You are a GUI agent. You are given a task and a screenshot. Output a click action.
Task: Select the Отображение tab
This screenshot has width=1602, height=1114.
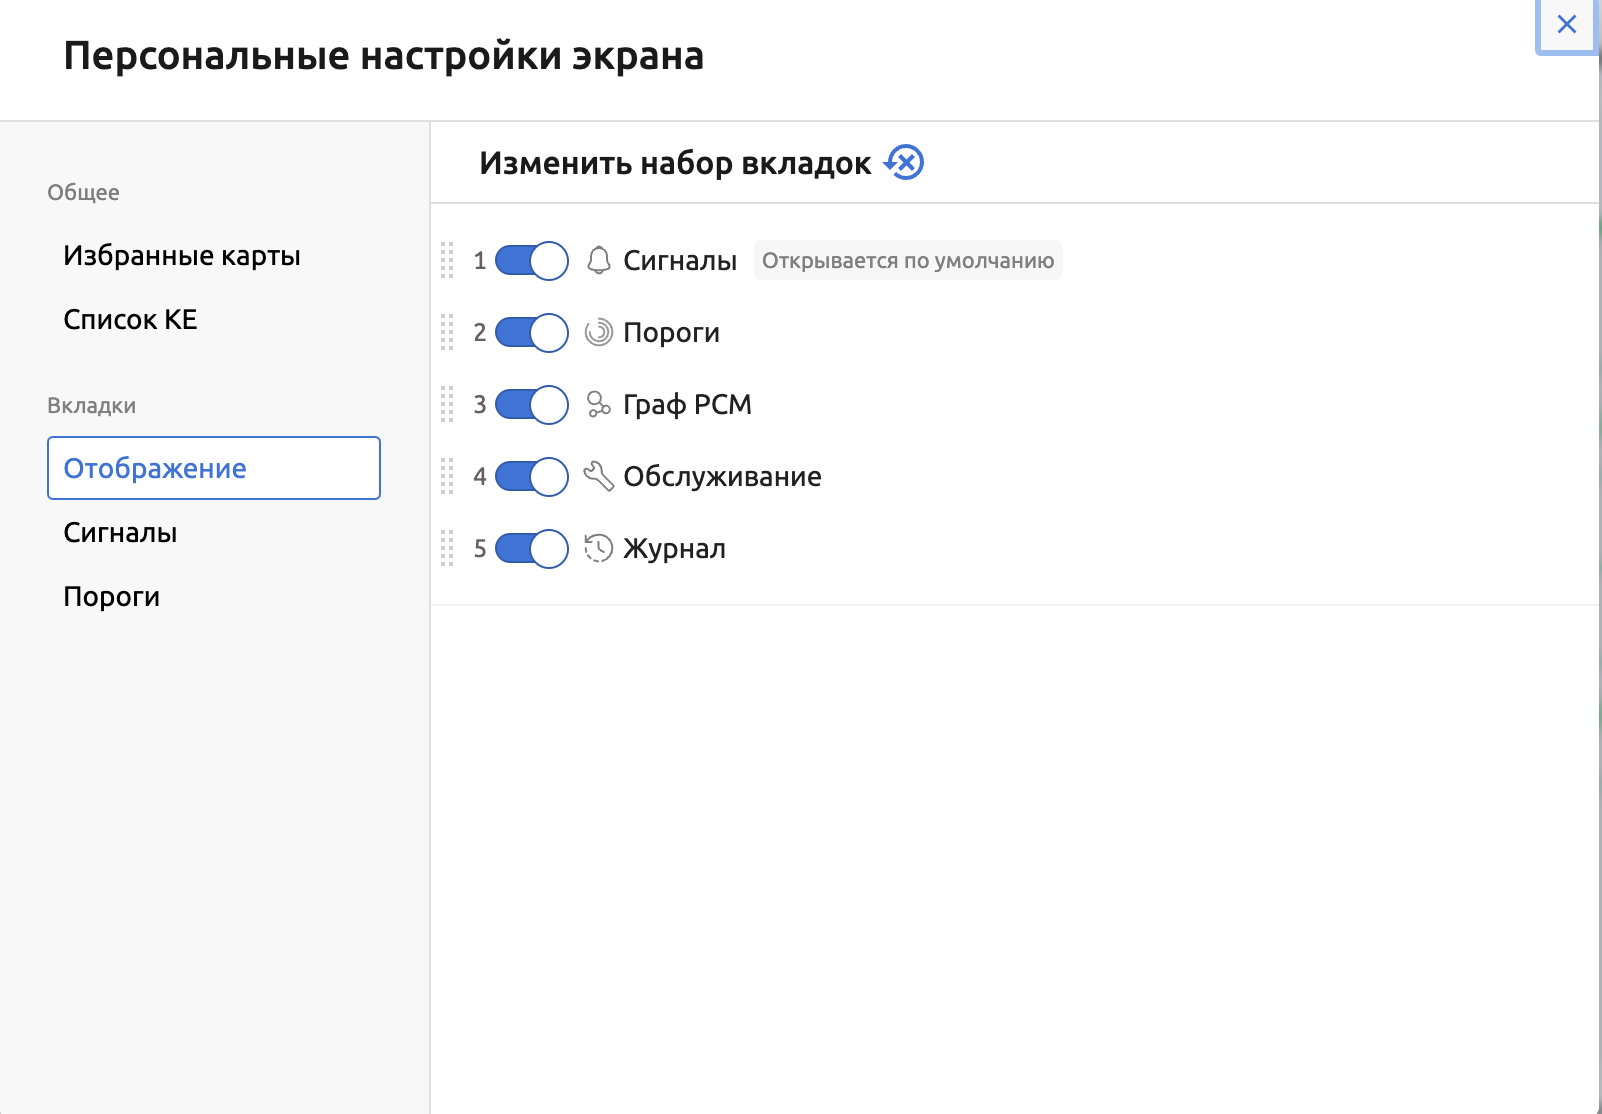(154, 467)
